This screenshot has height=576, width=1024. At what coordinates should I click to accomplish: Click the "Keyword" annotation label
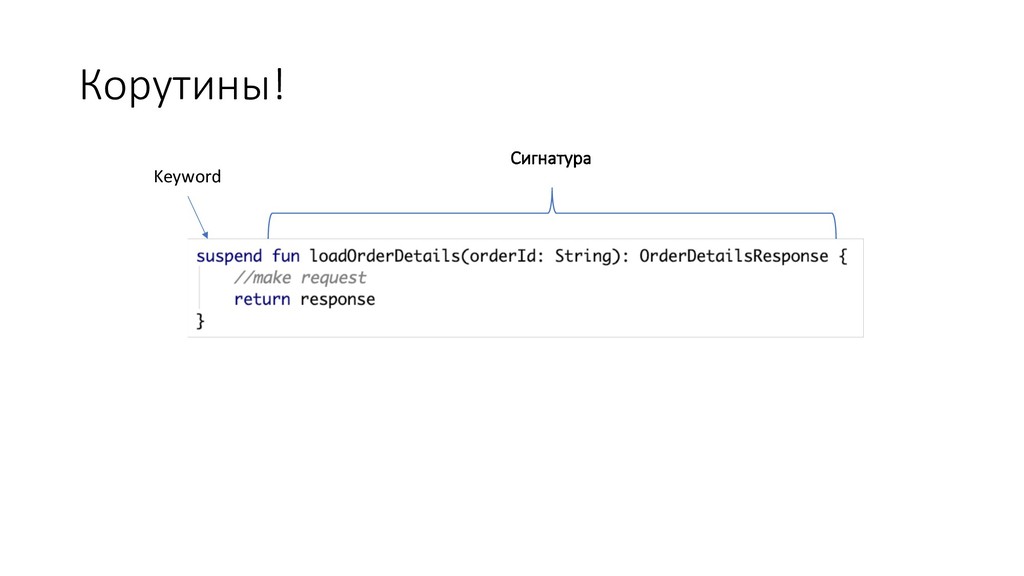coord(187,177)
